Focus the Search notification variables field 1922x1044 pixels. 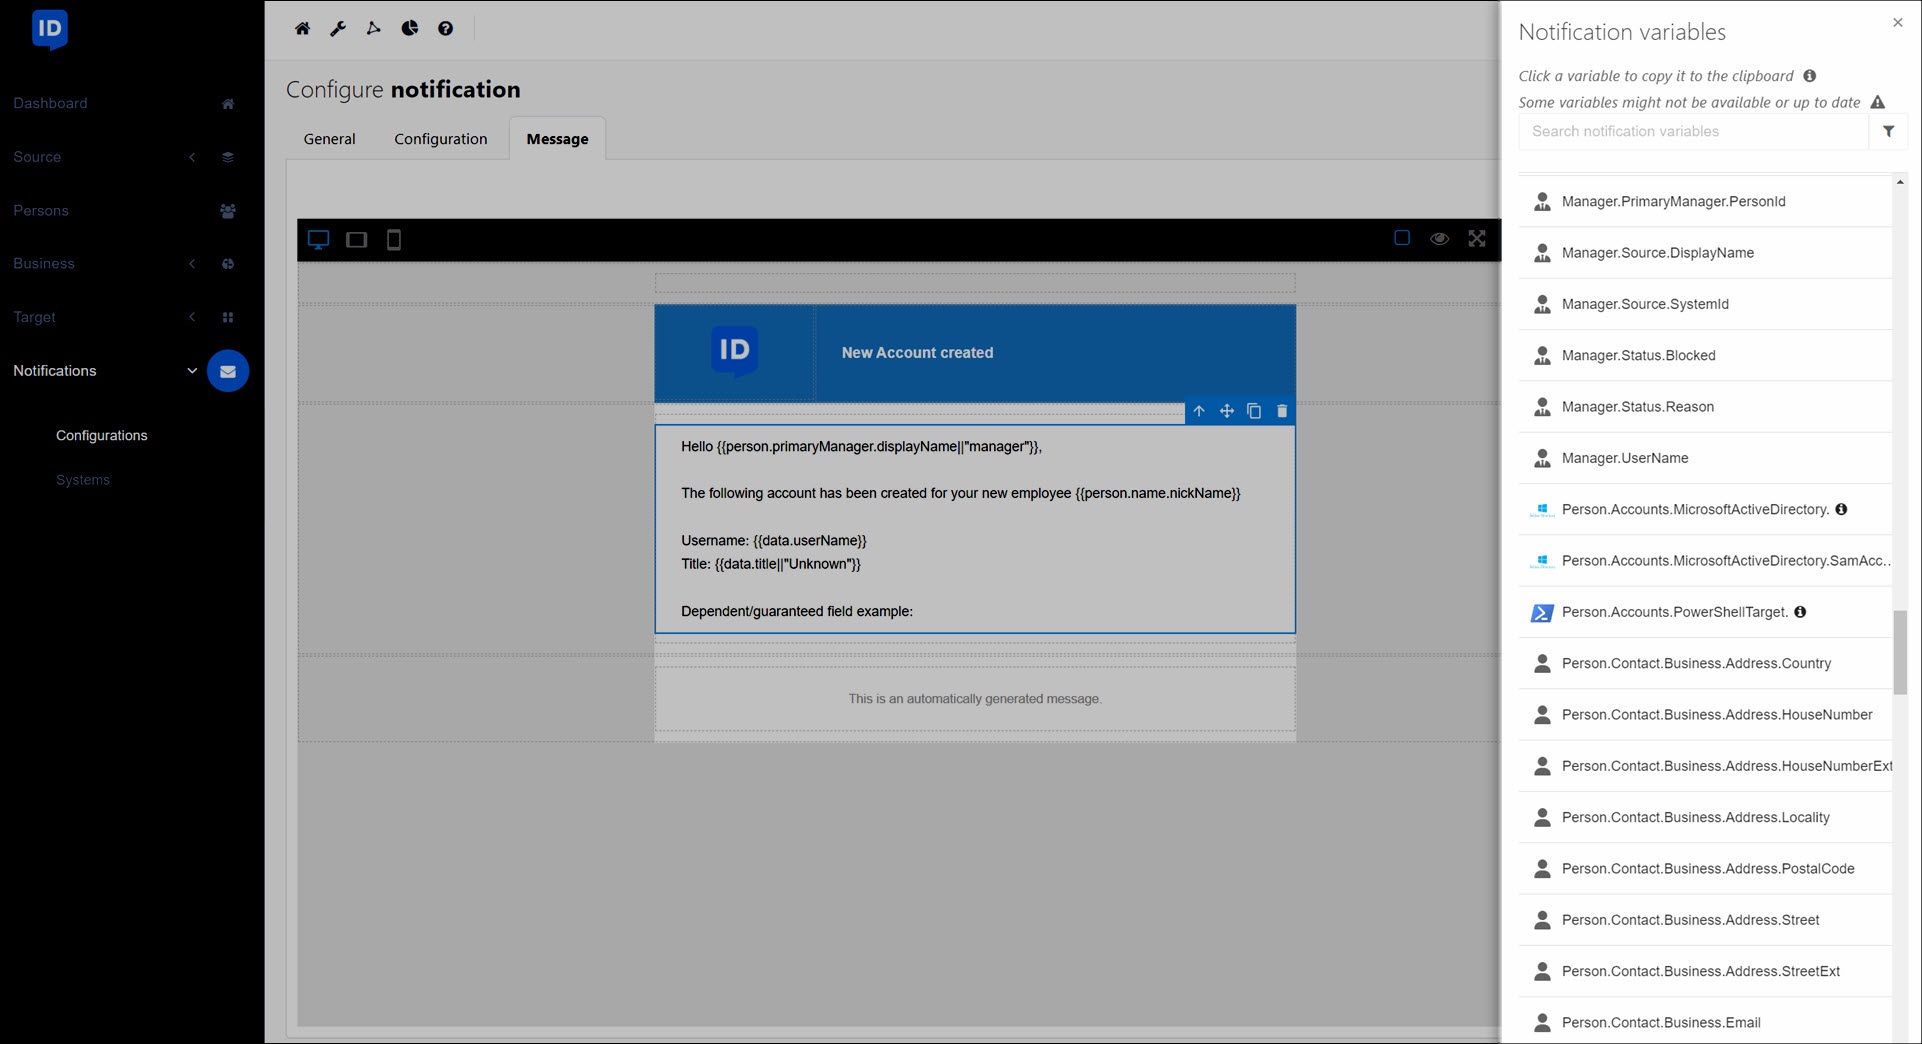[x=1693, y=131]
